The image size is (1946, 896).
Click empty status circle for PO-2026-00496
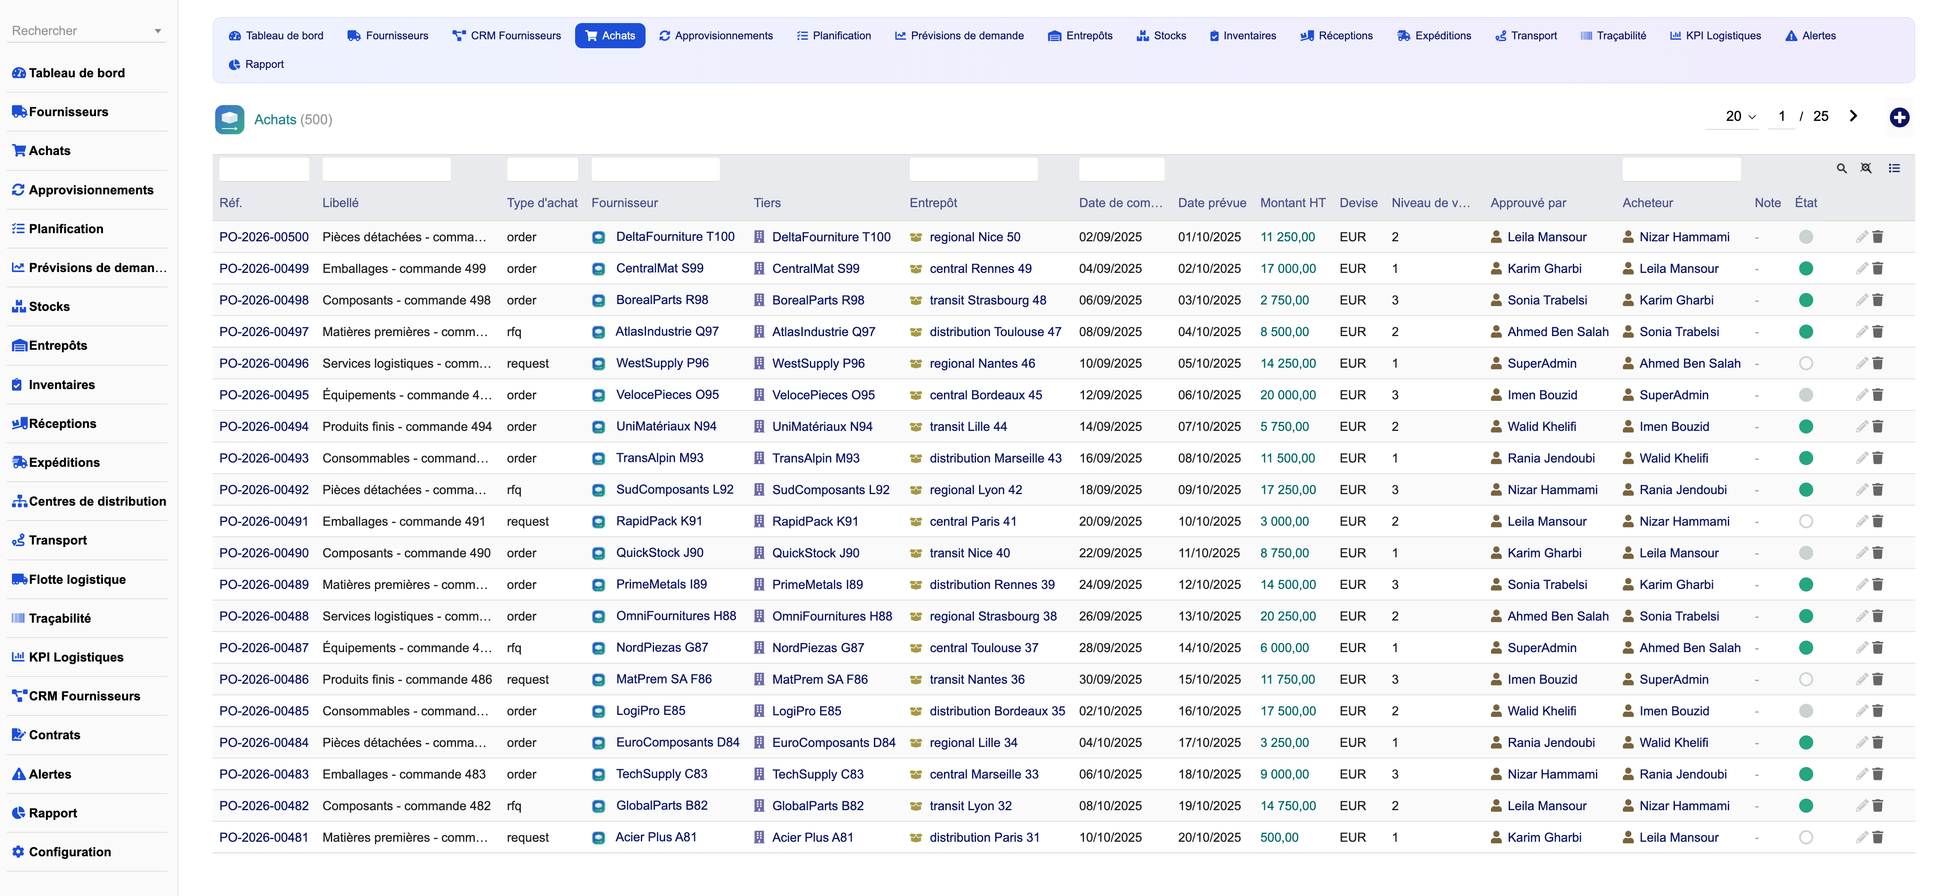pyautogui.click(x=1806, y=364)
